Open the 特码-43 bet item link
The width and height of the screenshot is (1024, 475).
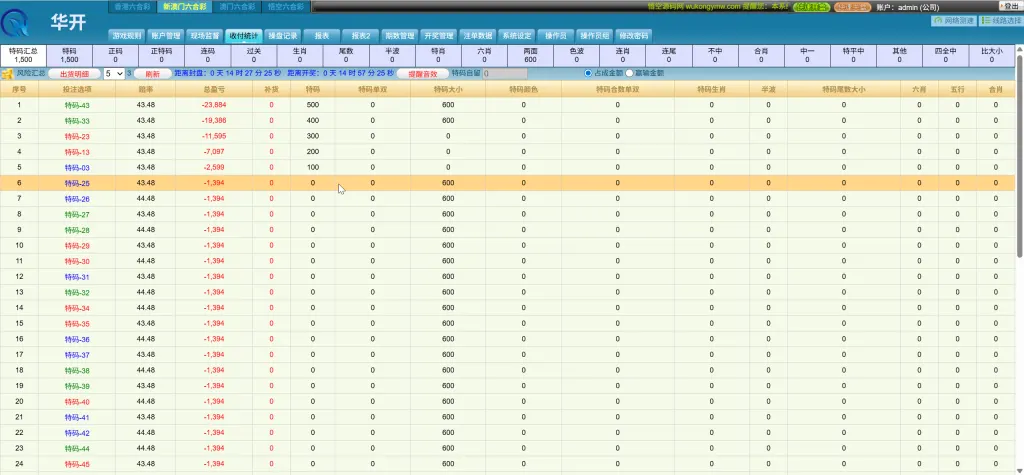77,105
